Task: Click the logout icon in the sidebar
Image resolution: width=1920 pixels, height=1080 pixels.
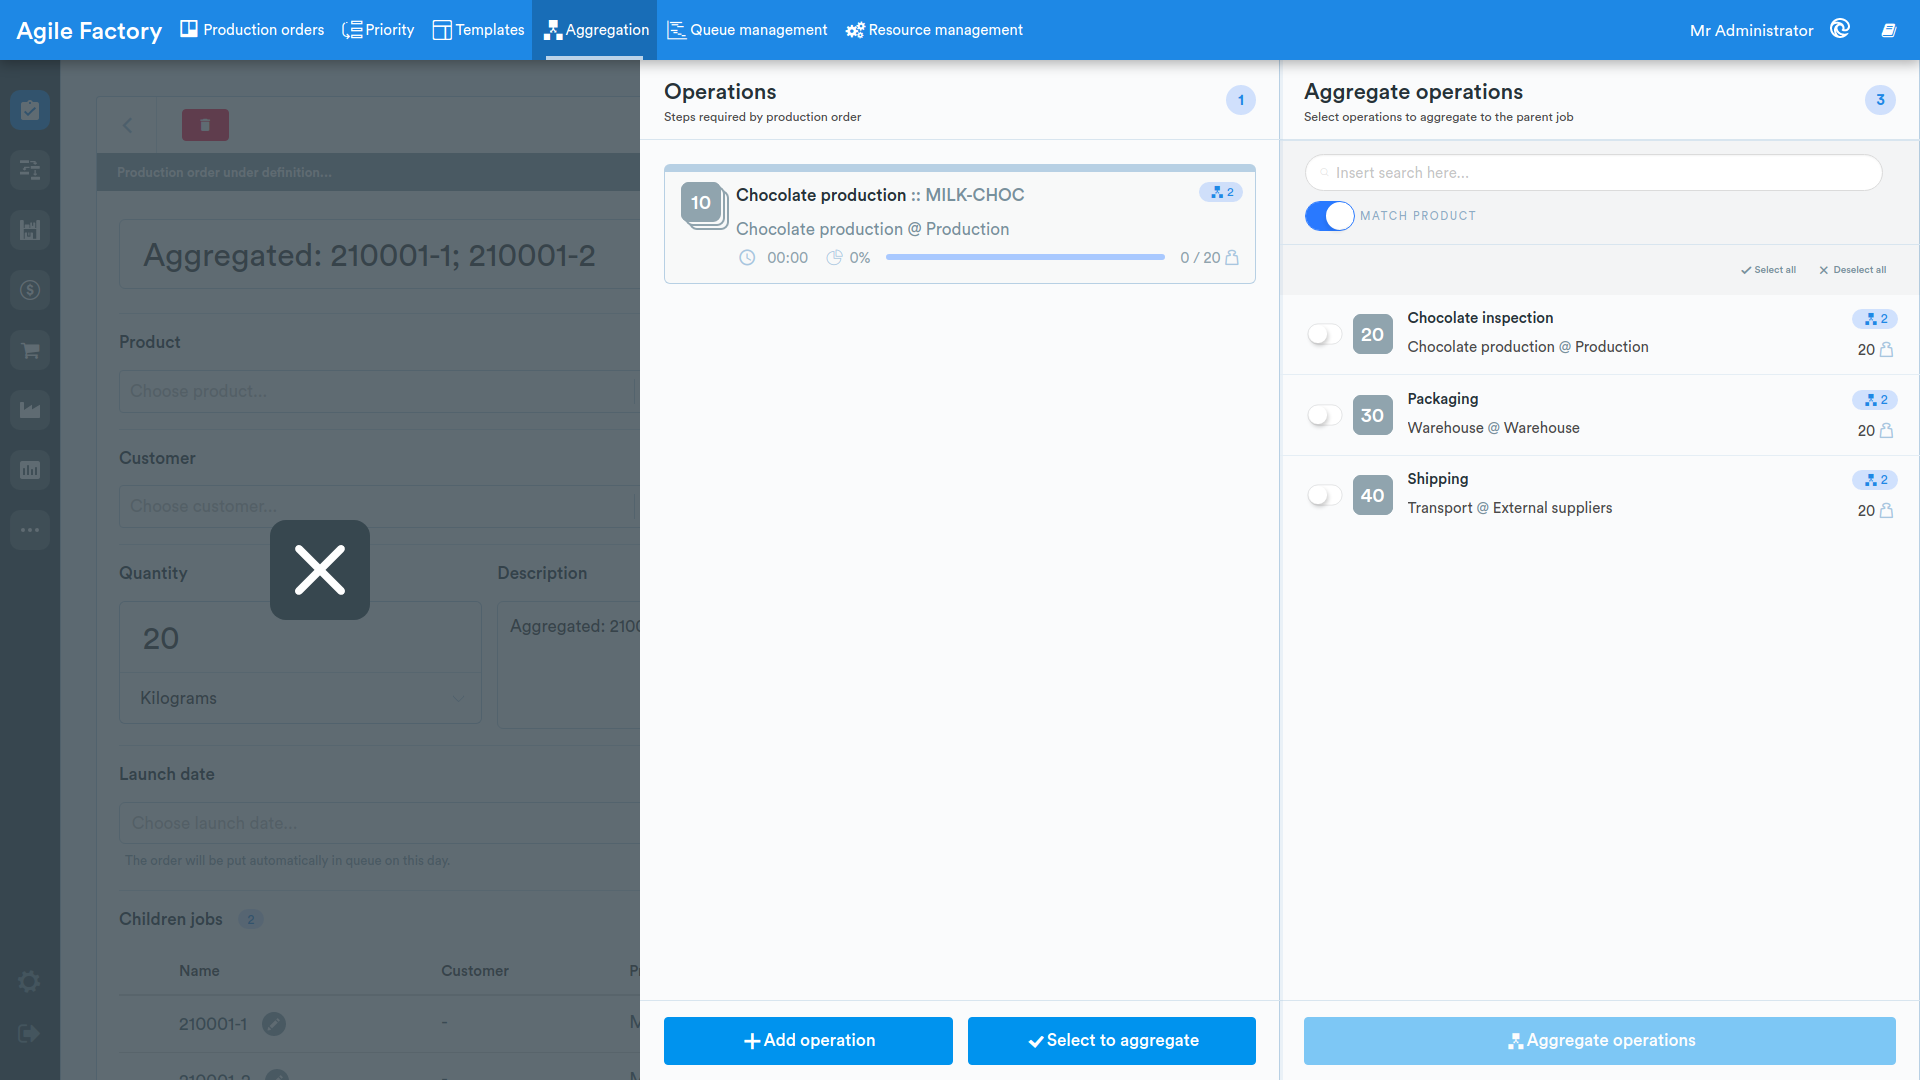Action: coord(29,1034)
